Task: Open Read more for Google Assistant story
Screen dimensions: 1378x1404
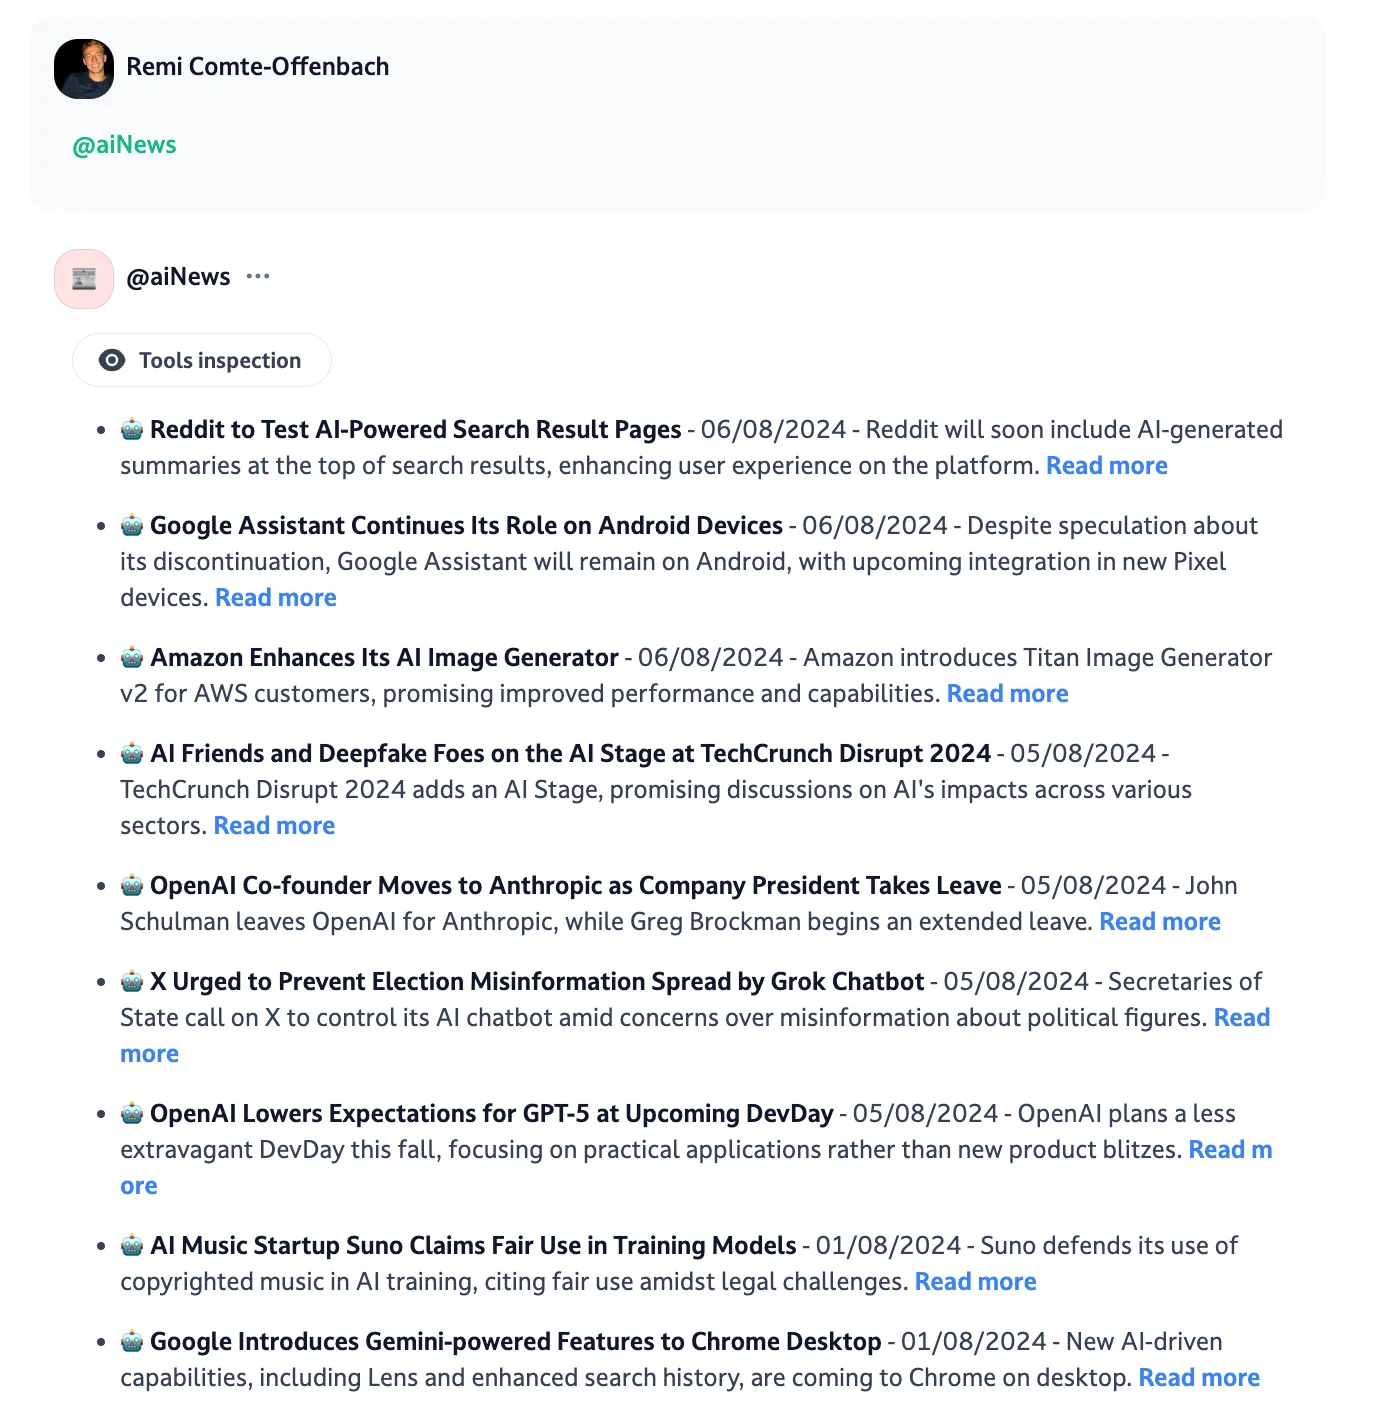Action: point(276,598)
